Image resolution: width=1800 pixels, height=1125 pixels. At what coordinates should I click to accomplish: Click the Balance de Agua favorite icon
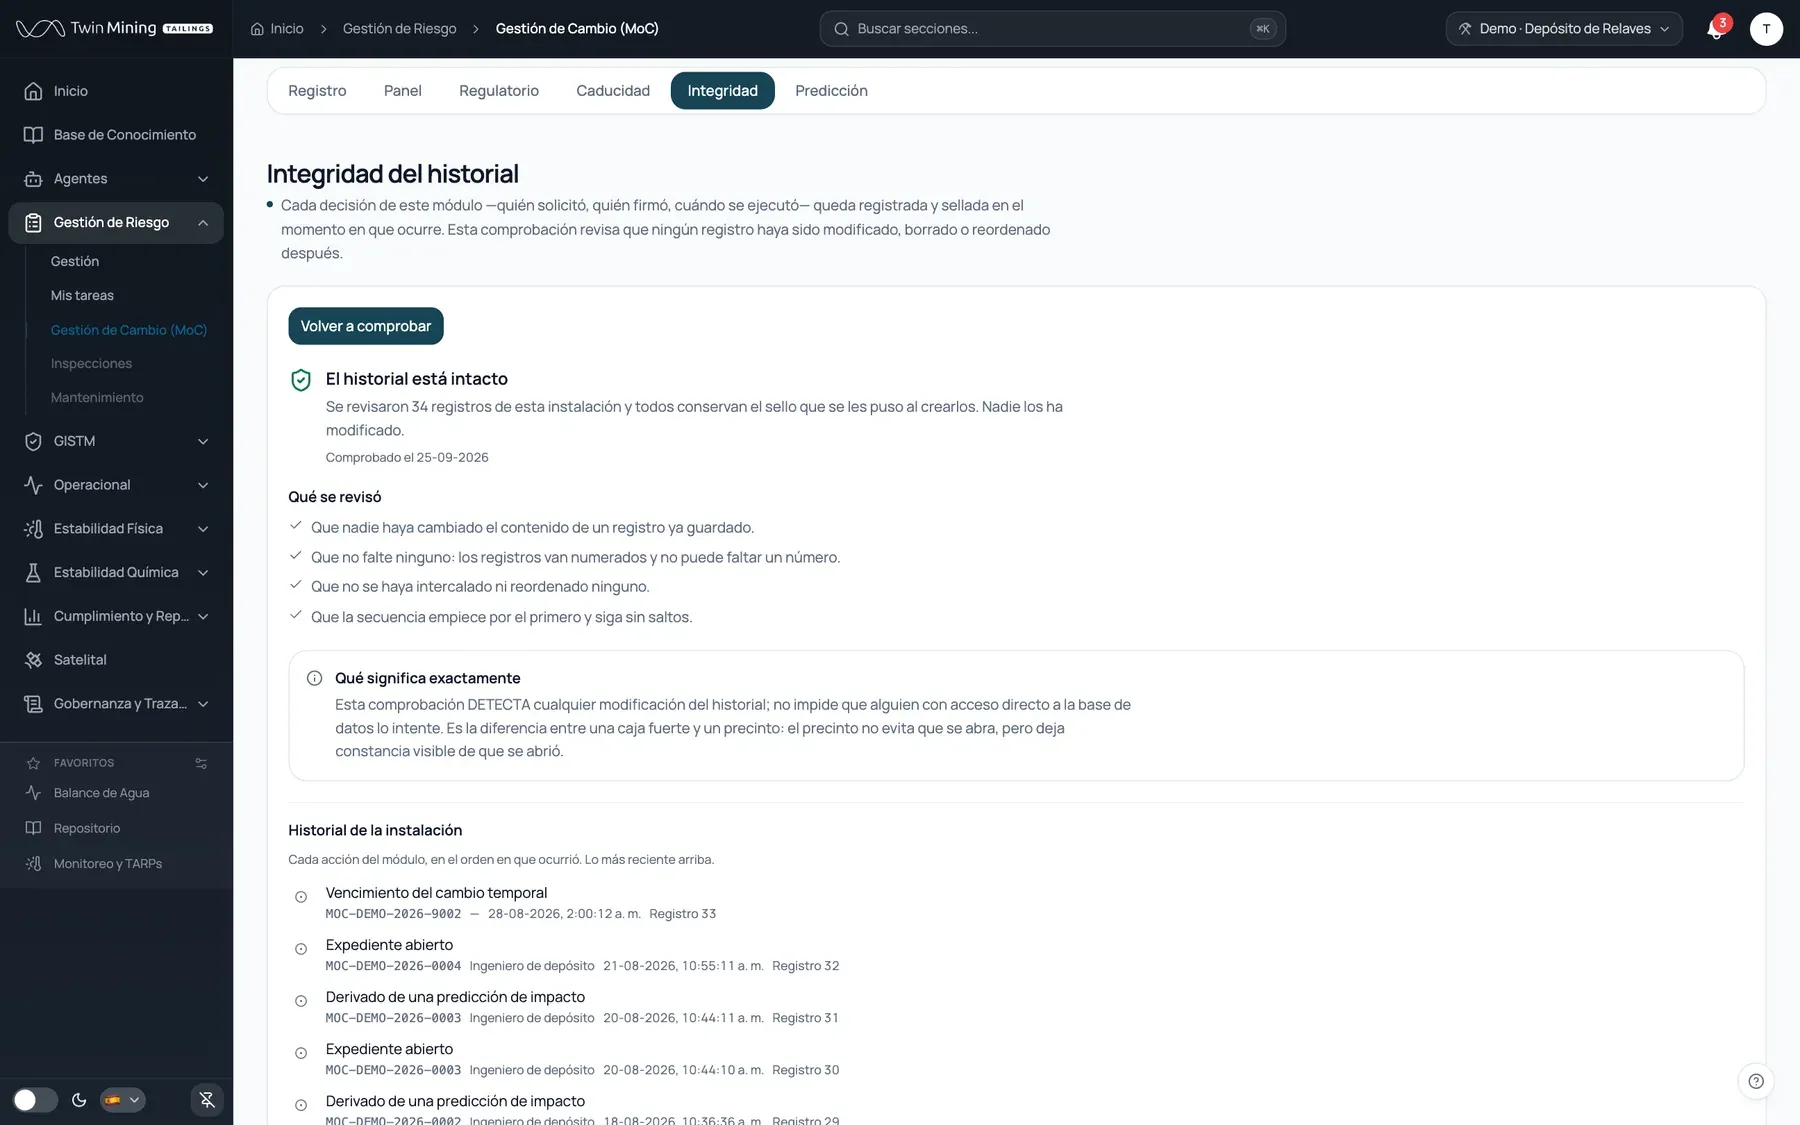[33, 793]
